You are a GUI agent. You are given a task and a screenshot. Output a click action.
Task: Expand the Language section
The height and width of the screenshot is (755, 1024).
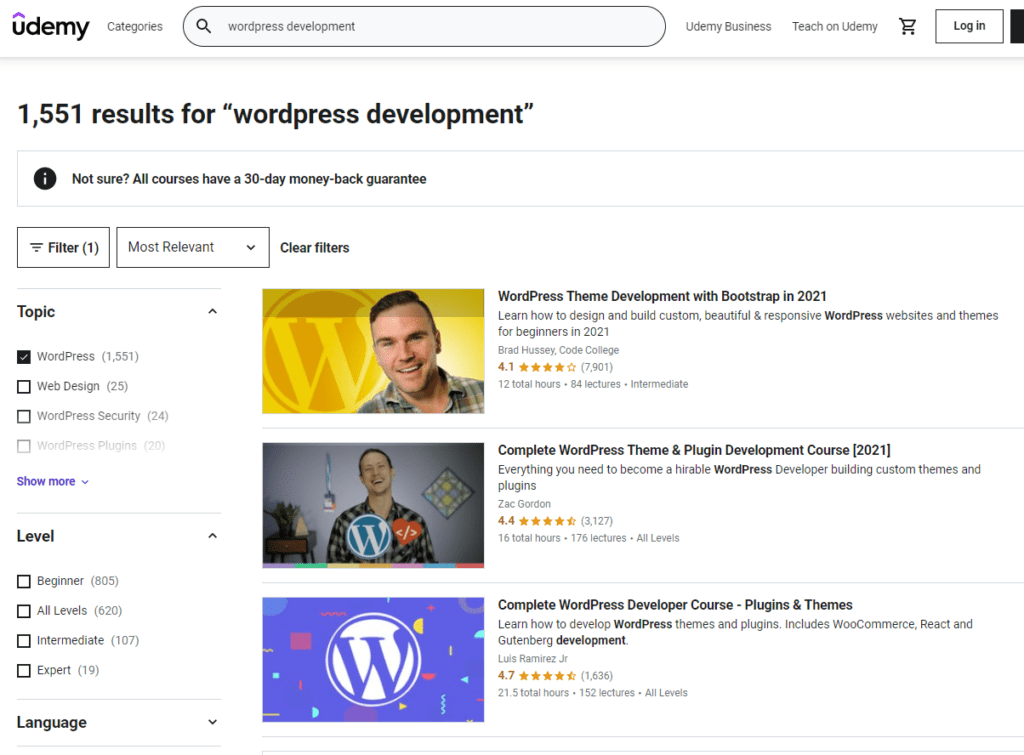coord(212,722)
